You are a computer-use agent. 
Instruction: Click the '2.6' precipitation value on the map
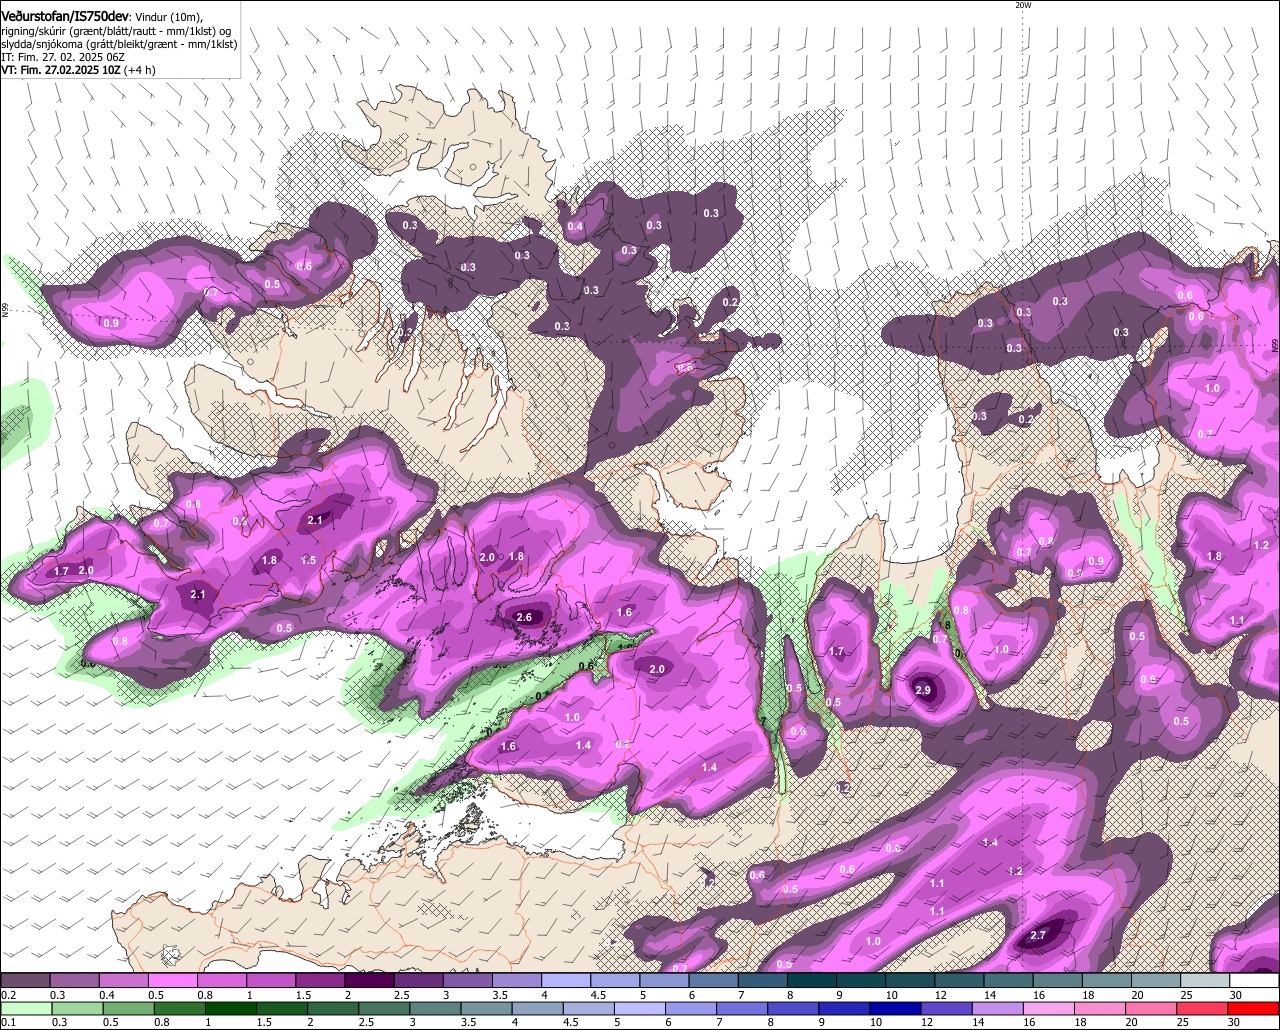point(524,617)
